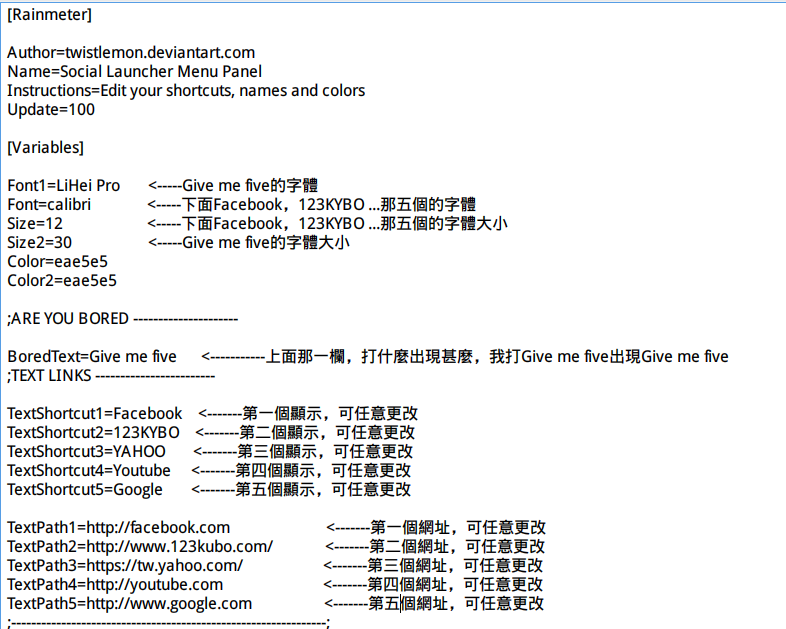Click the [Variables] section header

[45, 148]
